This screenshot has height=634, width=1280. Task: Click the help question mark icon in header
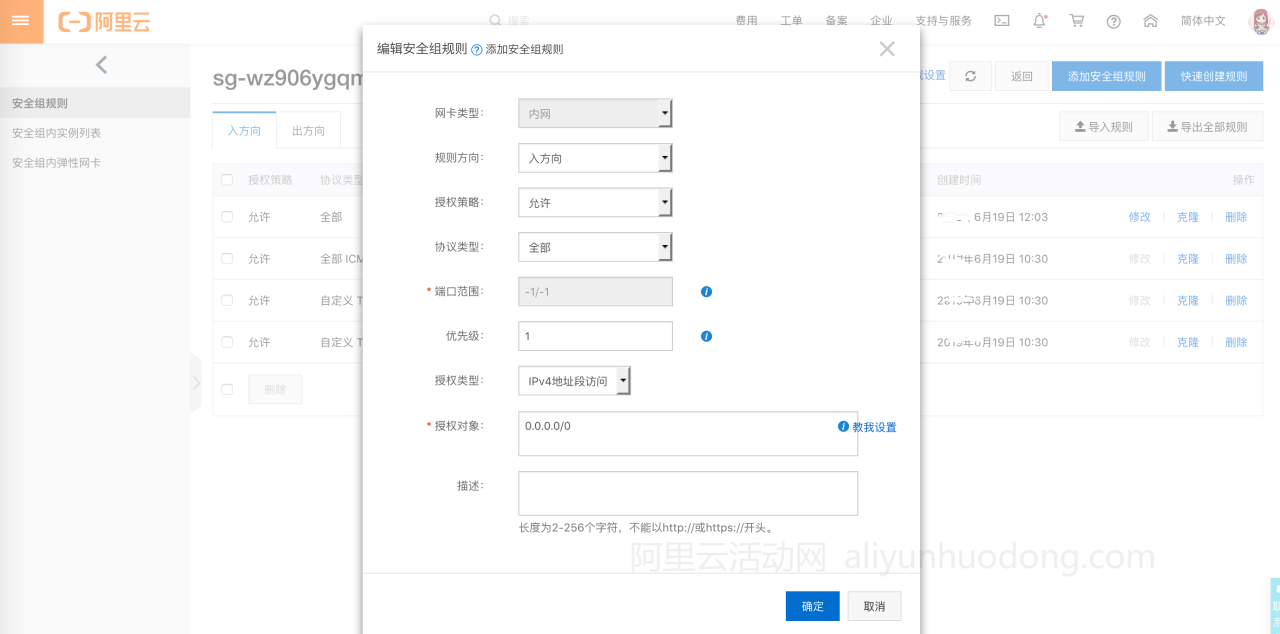(x=1114, y=21)
